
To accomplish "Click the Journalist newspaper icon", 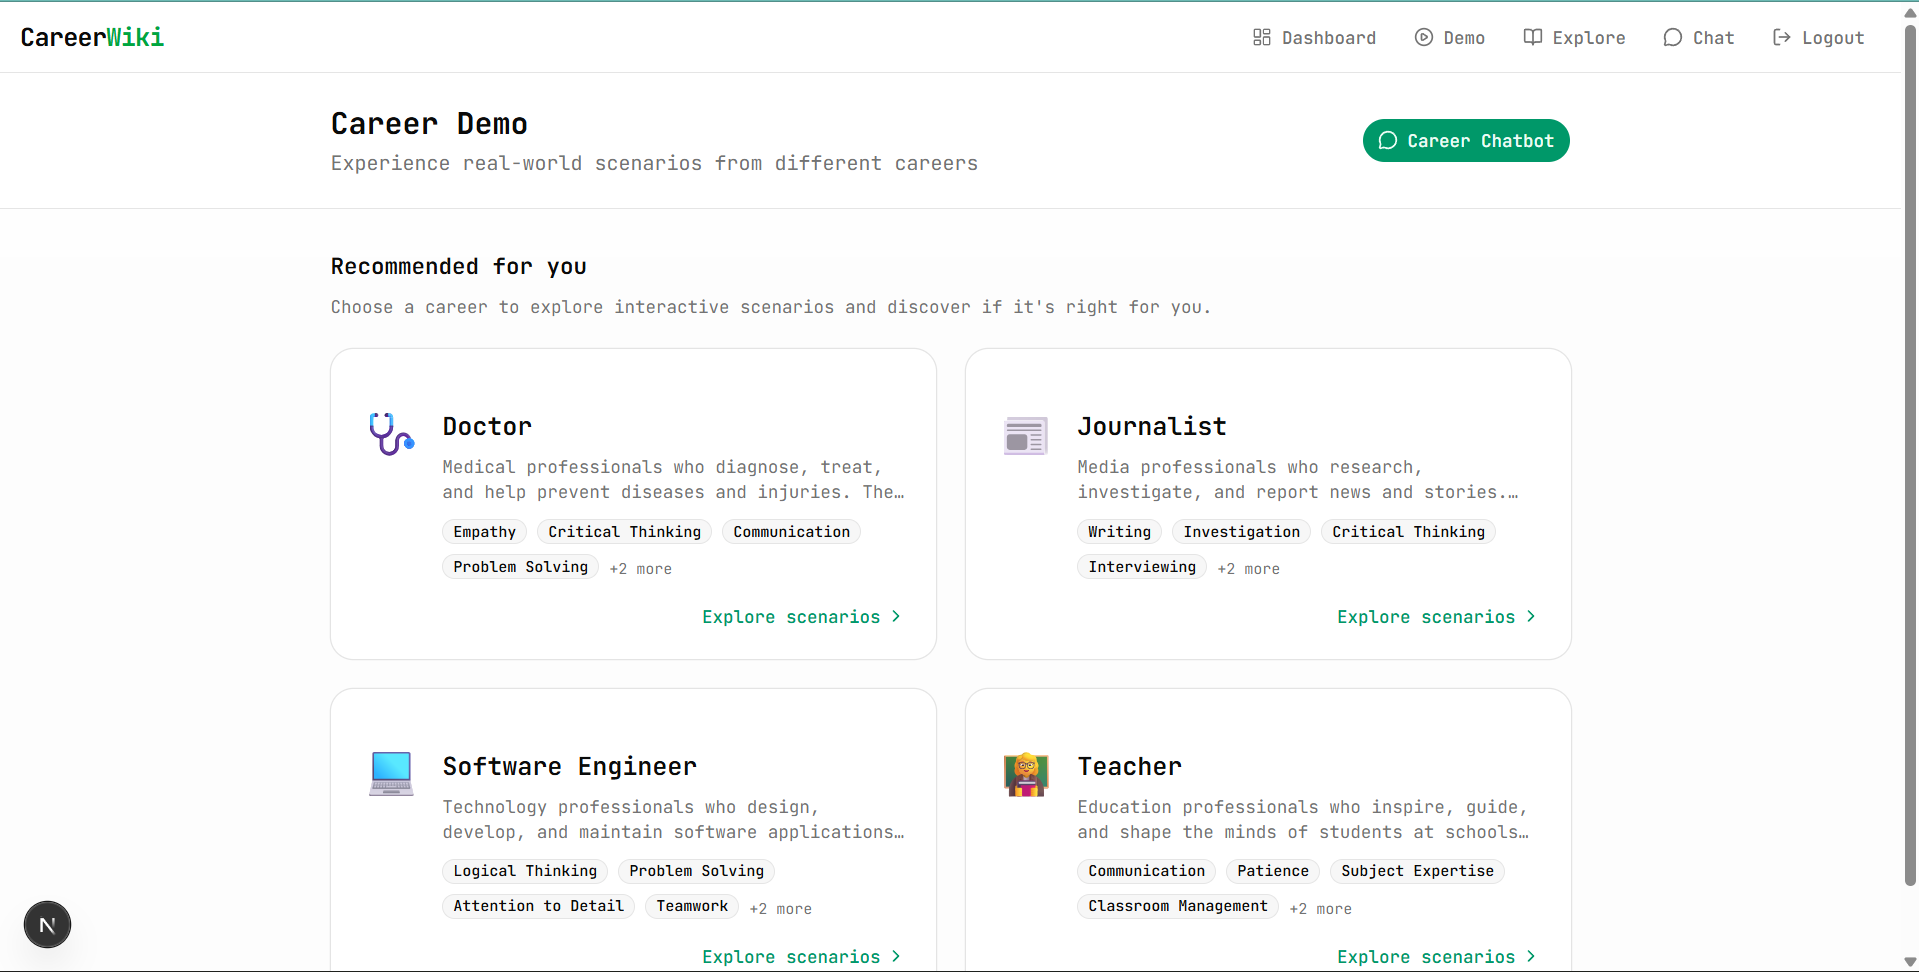I will (x=1026, y=435).
